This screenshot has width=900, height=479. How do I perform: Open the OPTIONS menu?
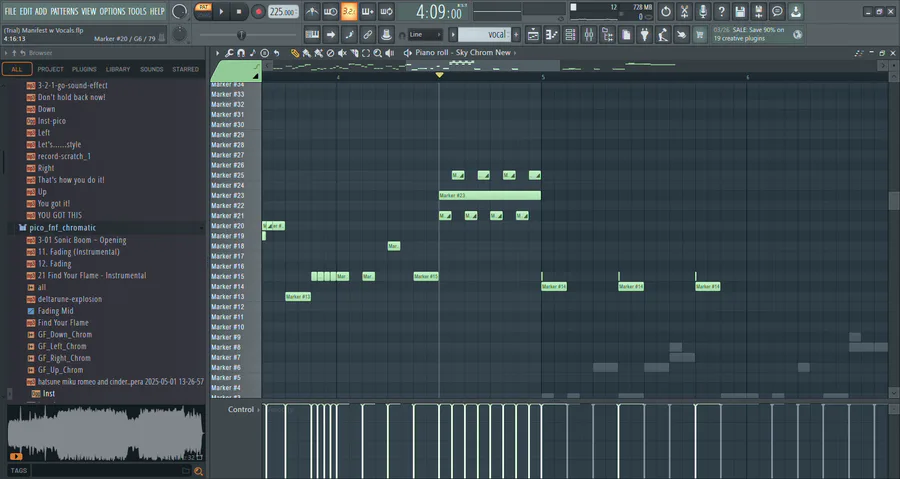[112, 11]
